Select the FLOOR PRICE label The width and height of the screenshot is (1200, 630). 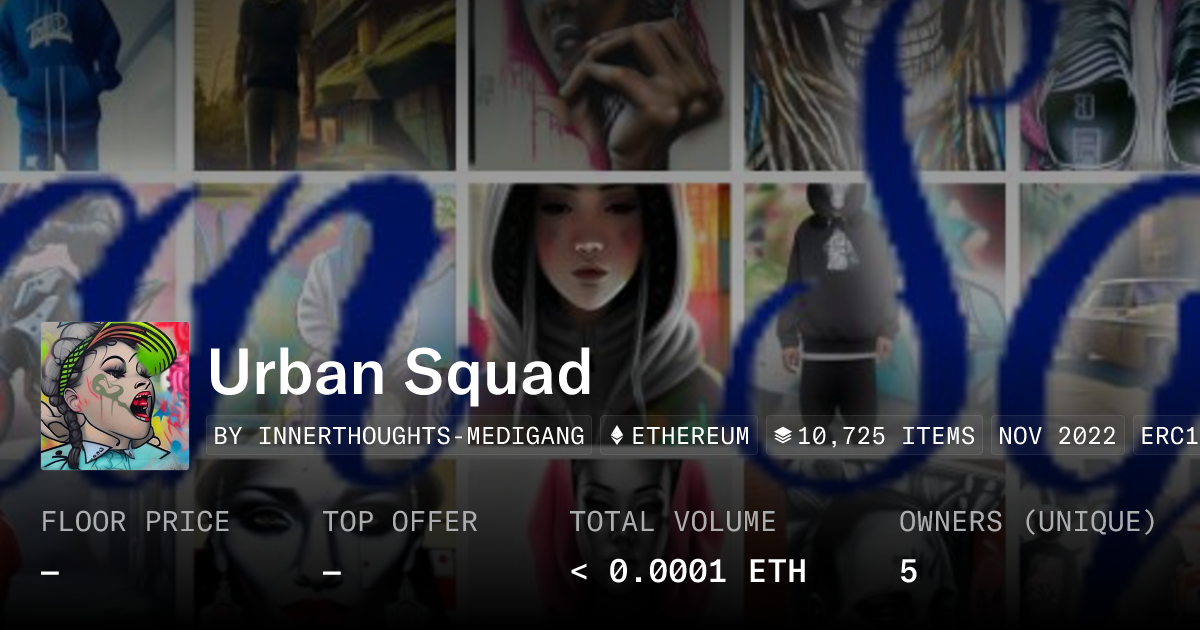[135, 522]
